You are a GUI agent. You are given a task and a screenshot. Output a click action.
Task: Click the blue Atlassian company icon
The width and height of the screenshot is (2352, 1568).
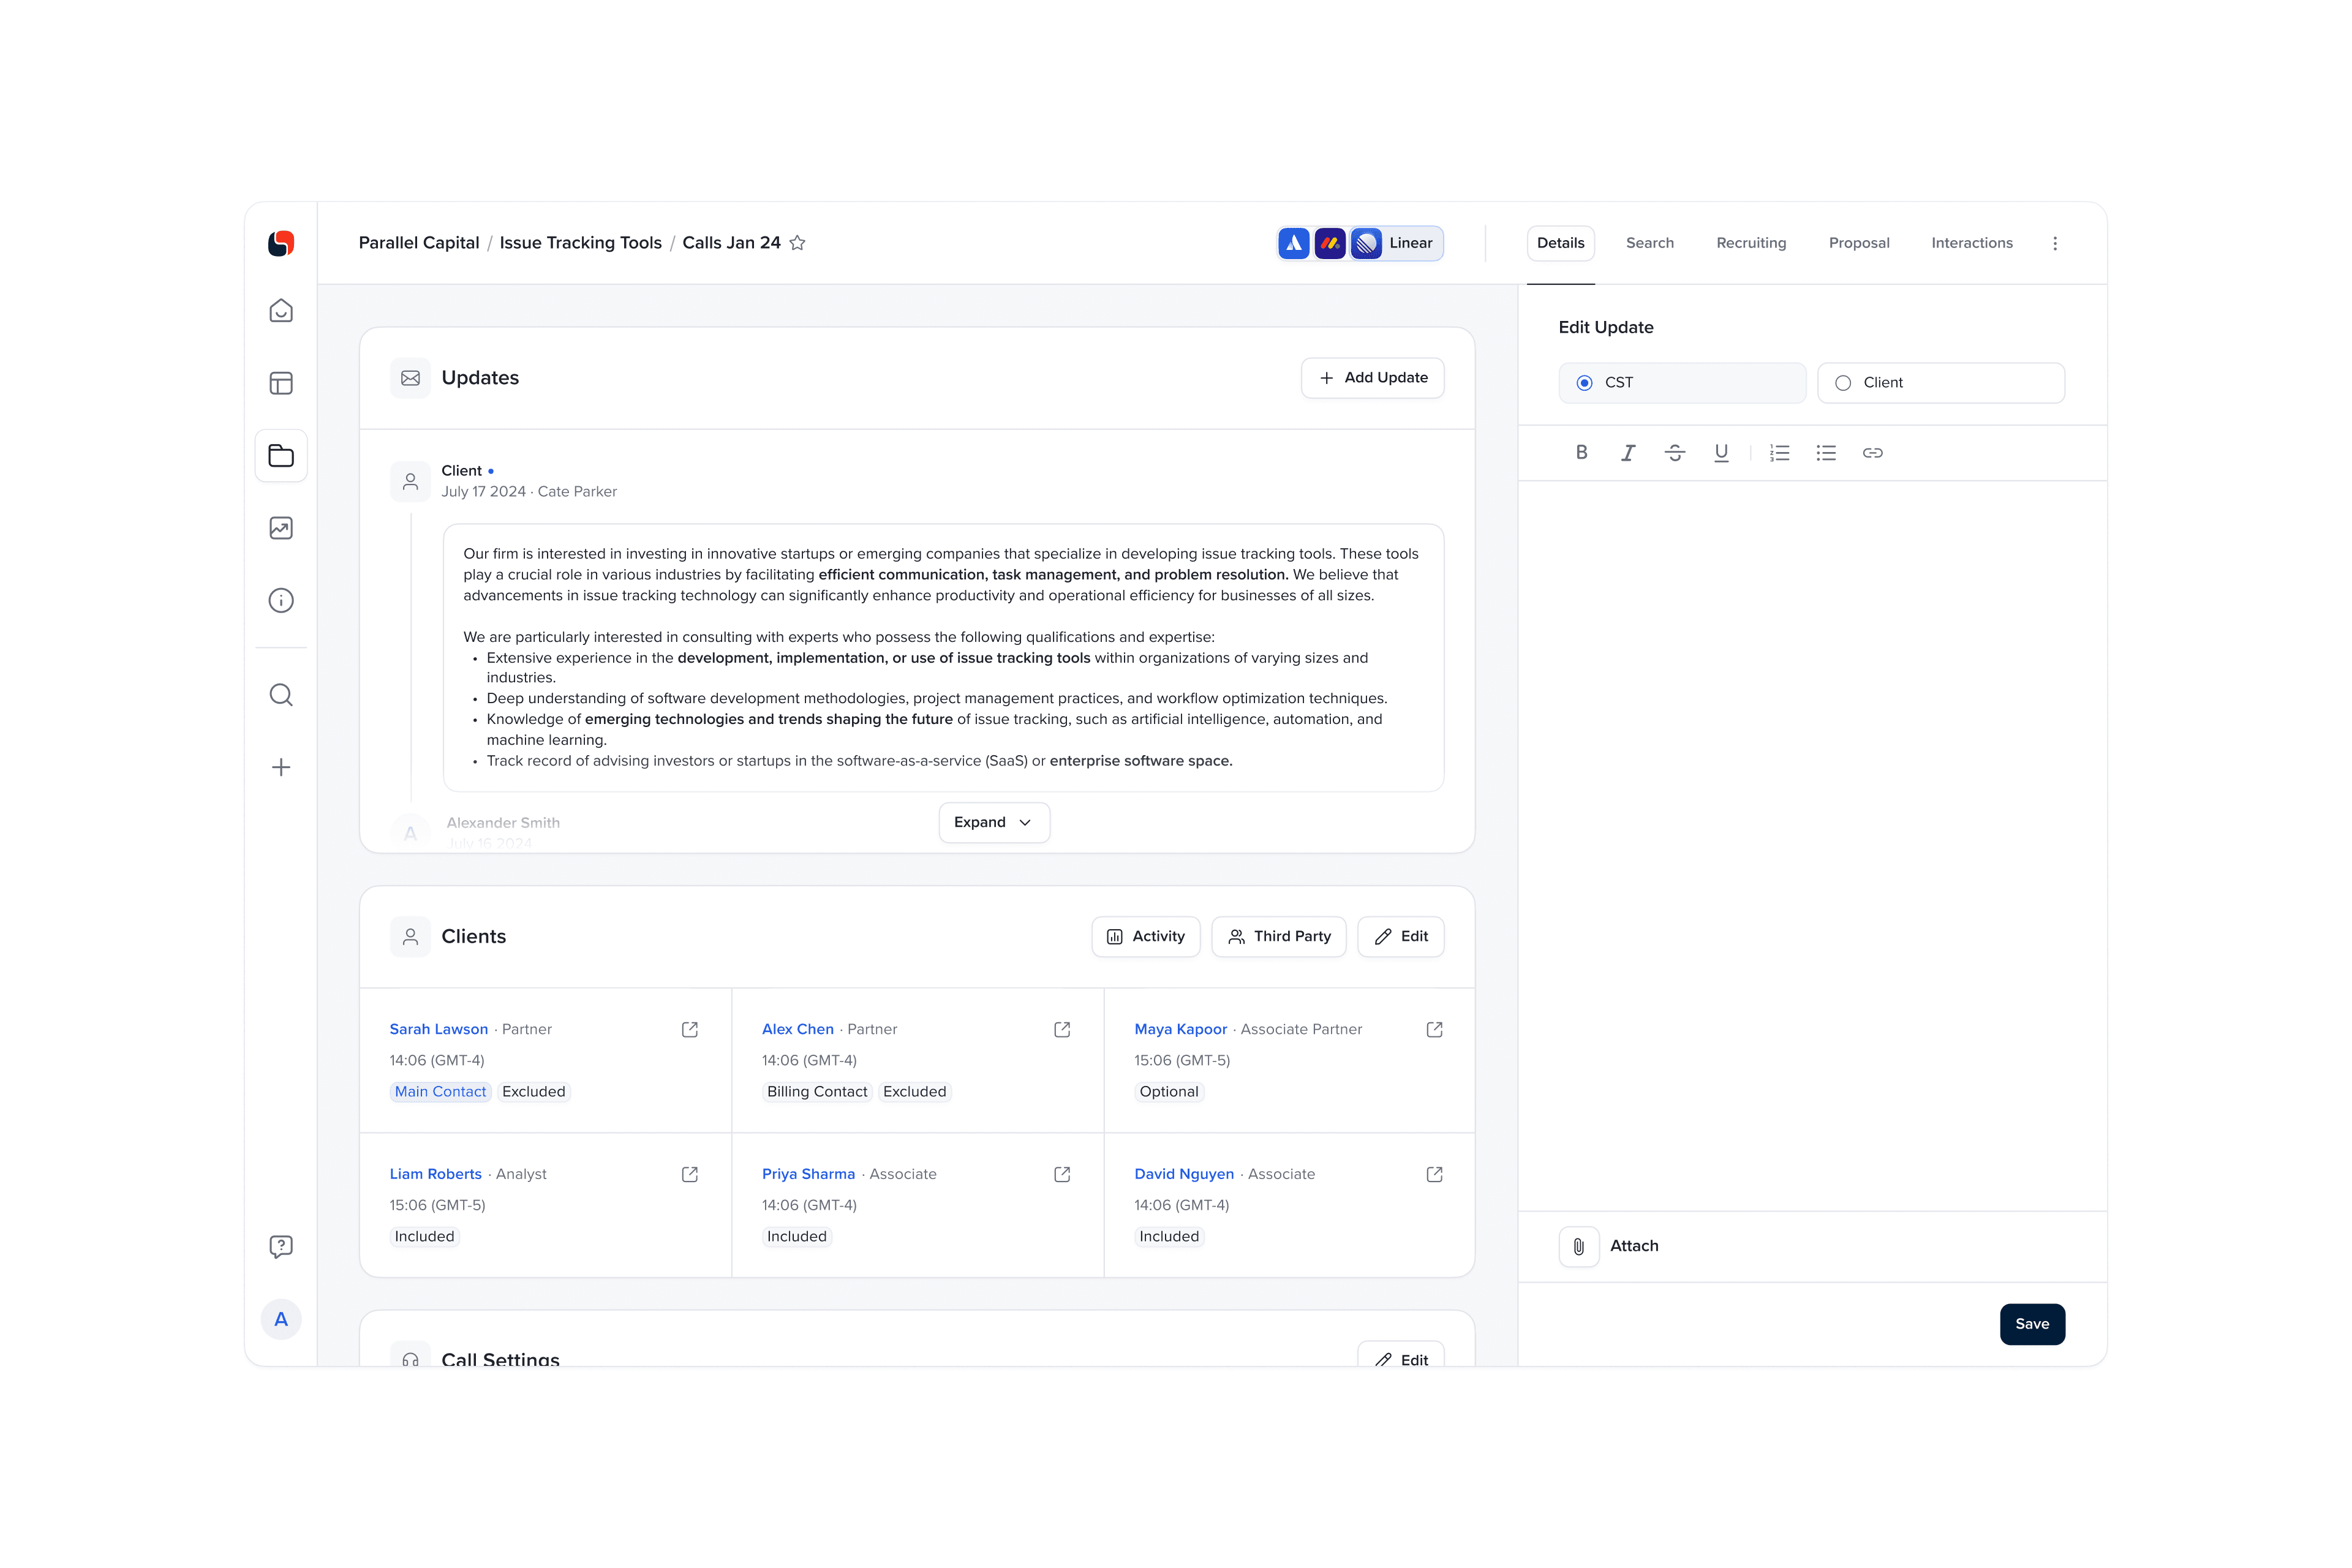click(1294, 243)
